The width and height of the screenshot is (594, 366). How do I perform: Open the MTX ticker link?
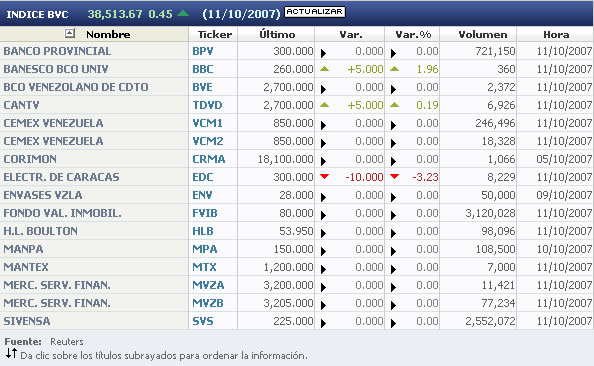pos(204,267)
